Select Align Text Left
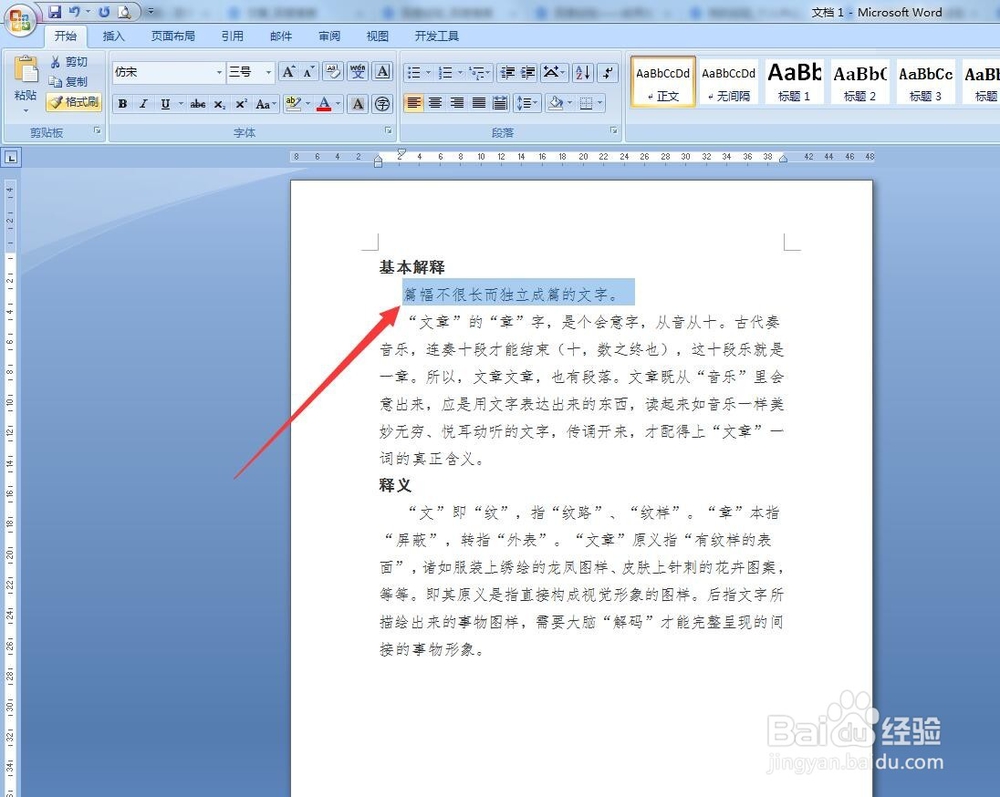 (x=414, y=103)
